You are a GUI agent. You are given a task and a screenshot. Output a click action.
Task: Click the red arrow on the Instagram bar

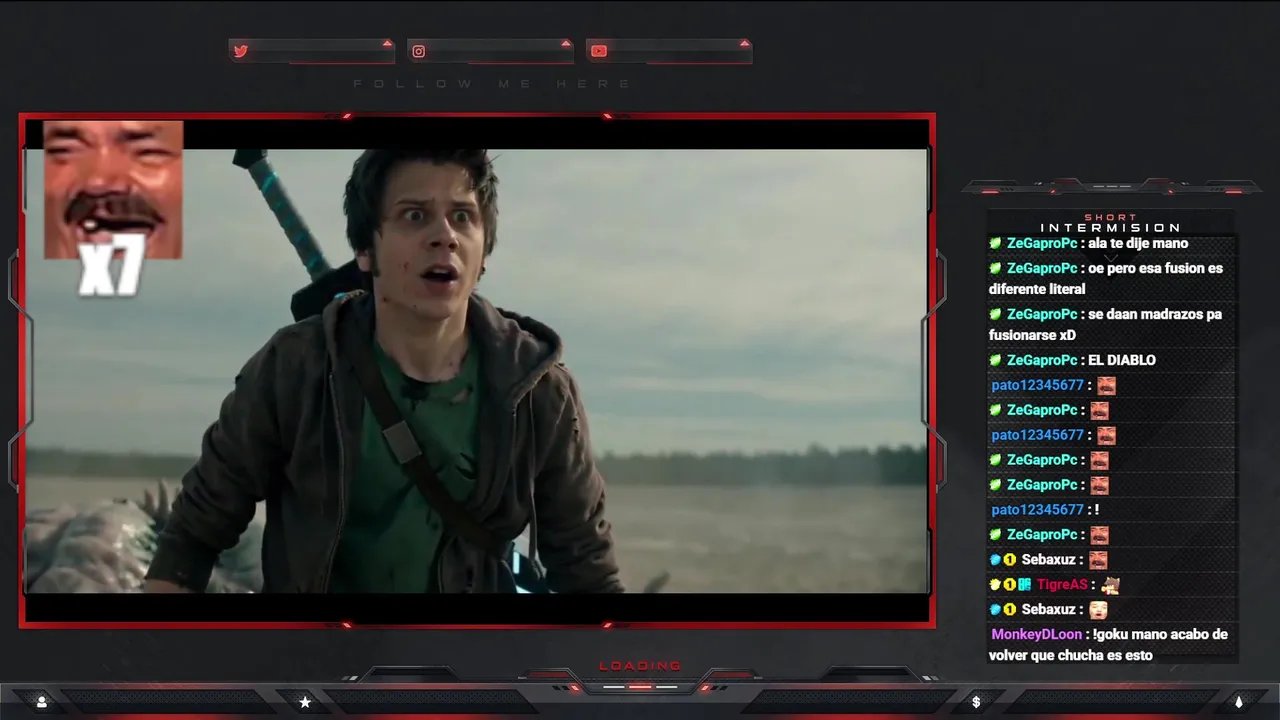[565, 43]
